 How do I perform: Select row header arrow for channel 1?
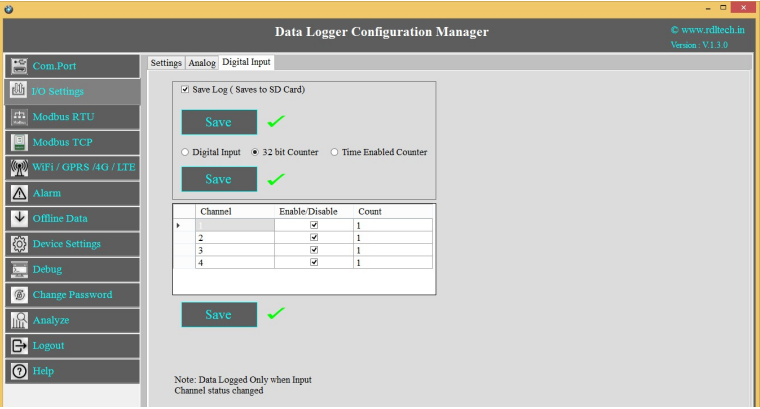184,225
